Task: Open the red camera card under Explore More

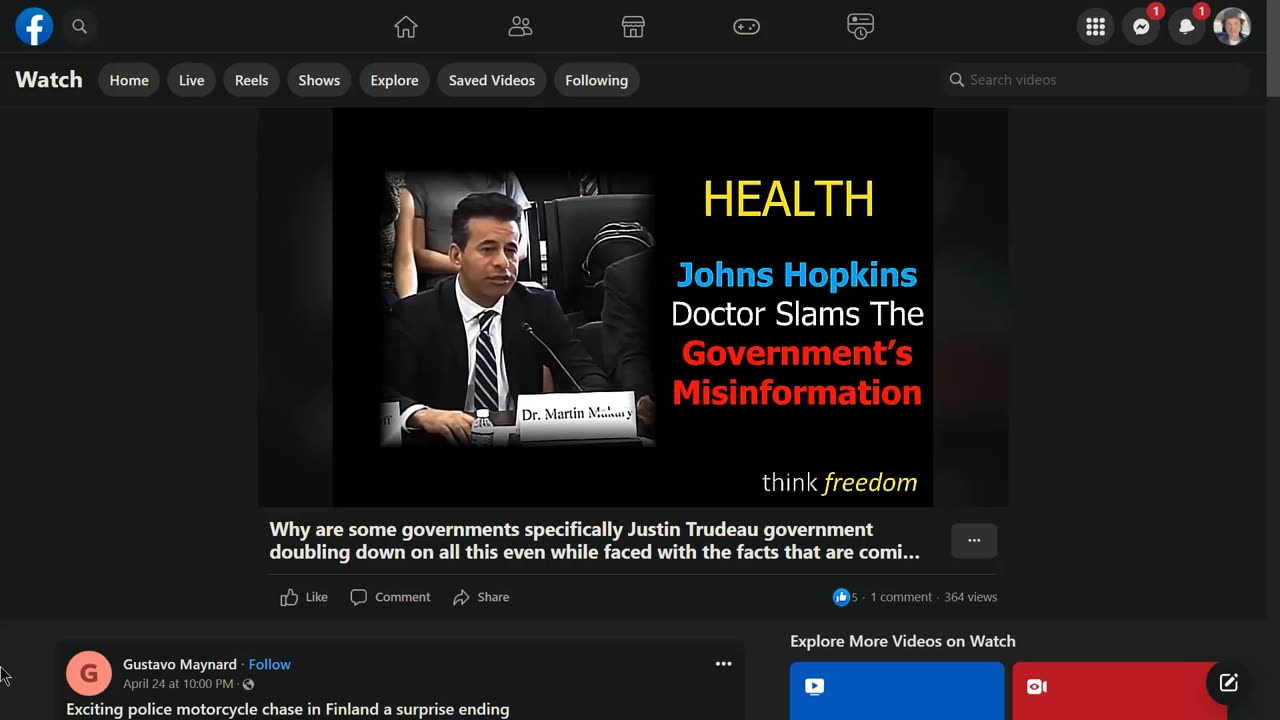Action: click(1119, 691)
